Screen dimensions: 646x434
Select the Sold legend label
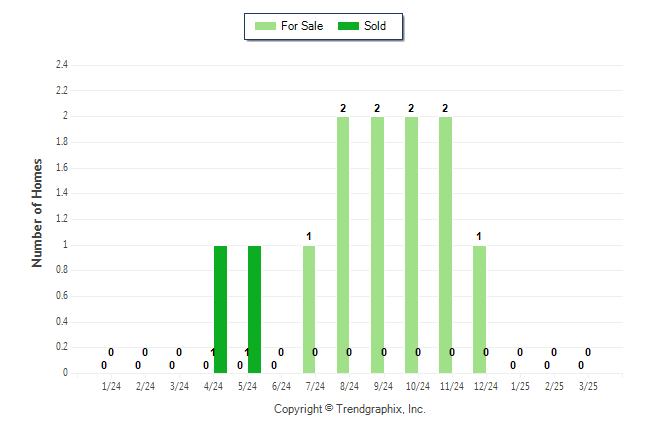click(375, 26)
